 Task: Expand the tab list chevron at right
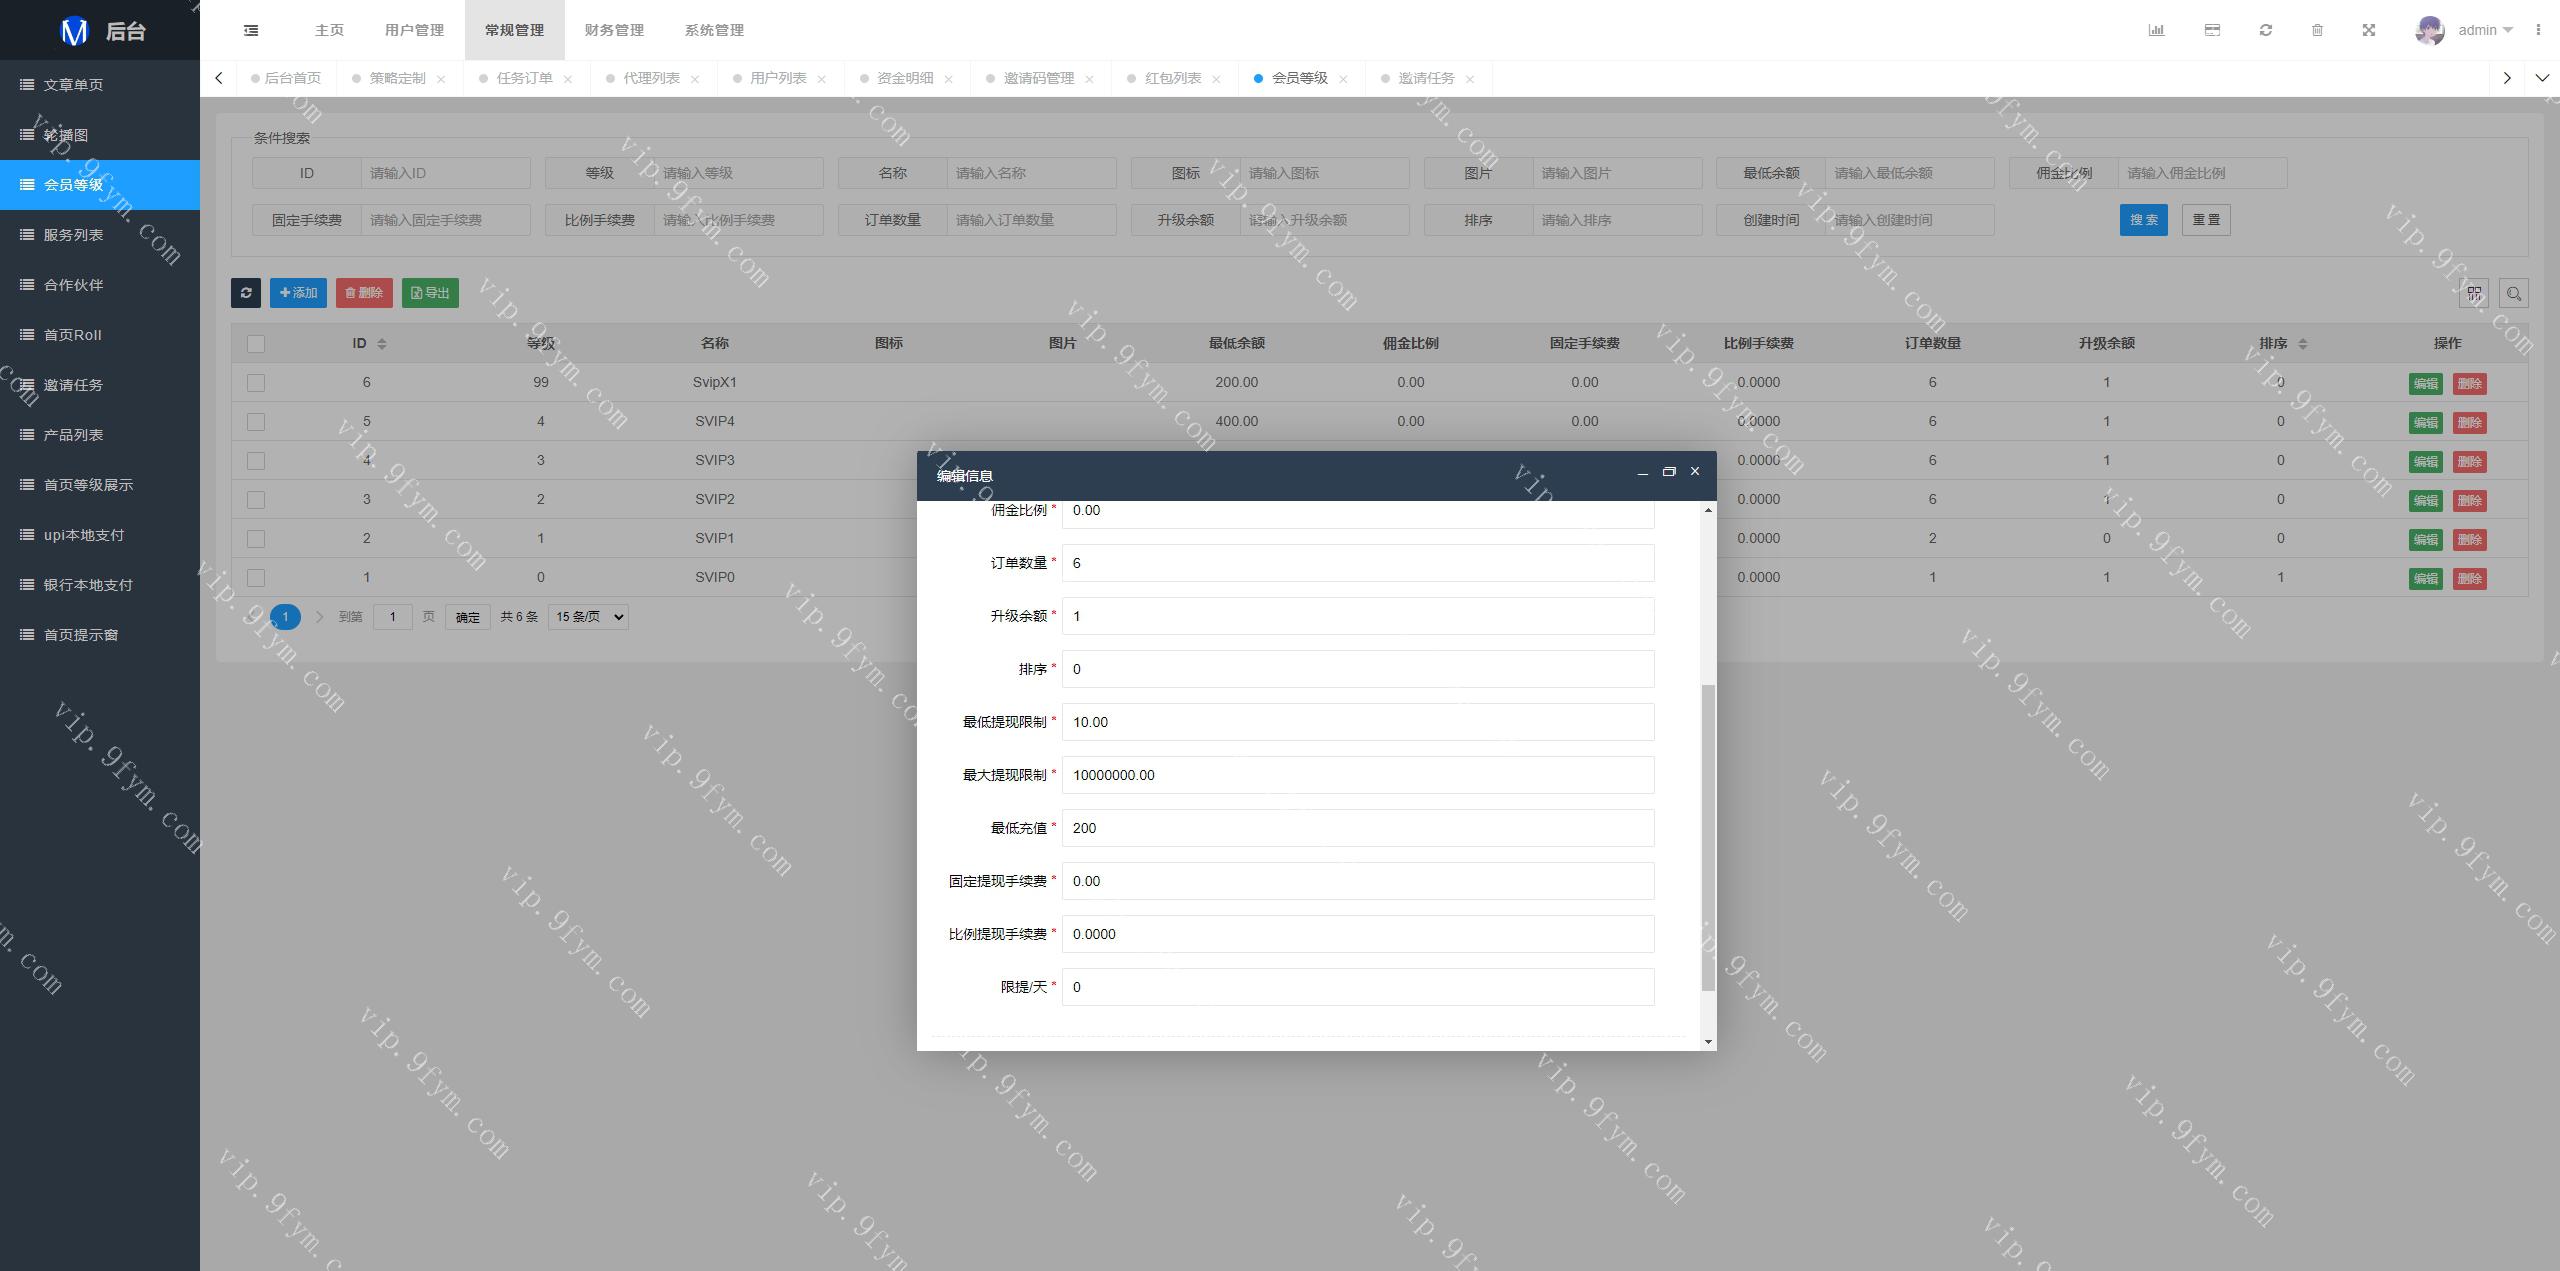tap(2541, 78)
